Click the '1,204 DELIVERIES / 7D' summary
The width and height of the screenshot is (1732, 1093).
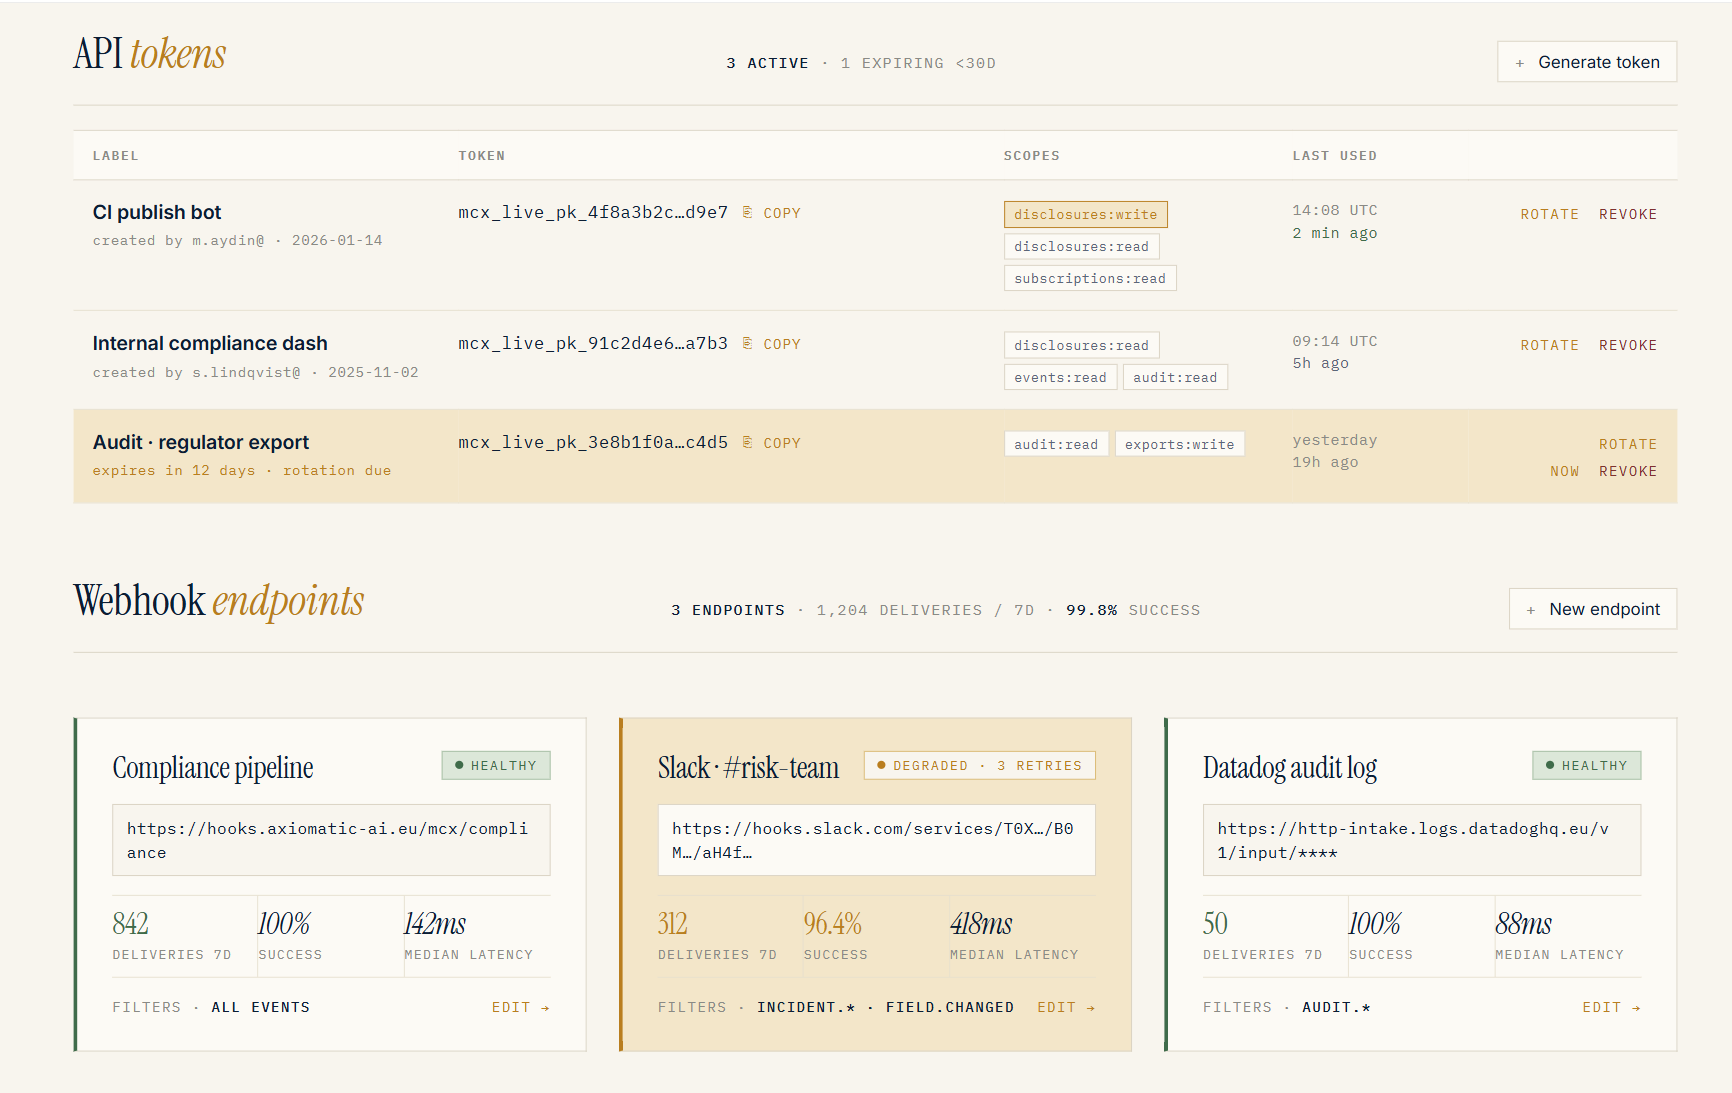[x=925, y=610]
